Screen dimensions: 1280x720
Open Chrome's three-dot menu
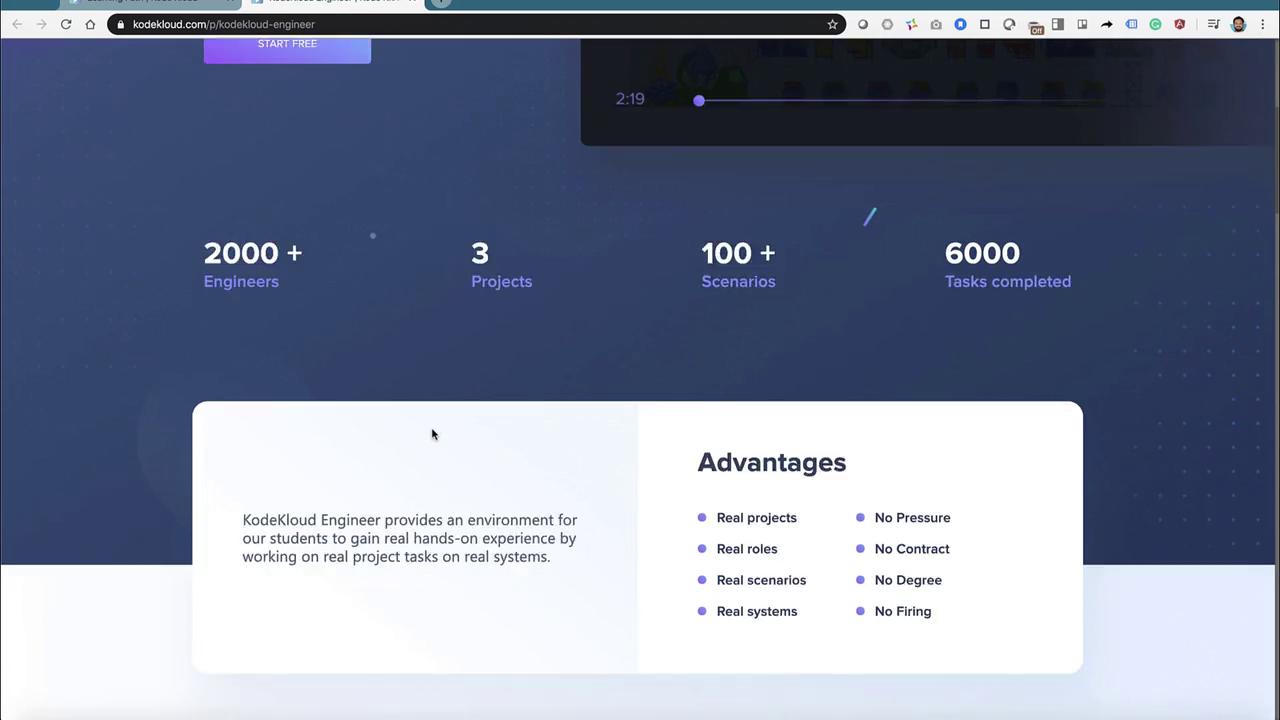tap(1262, 24)
